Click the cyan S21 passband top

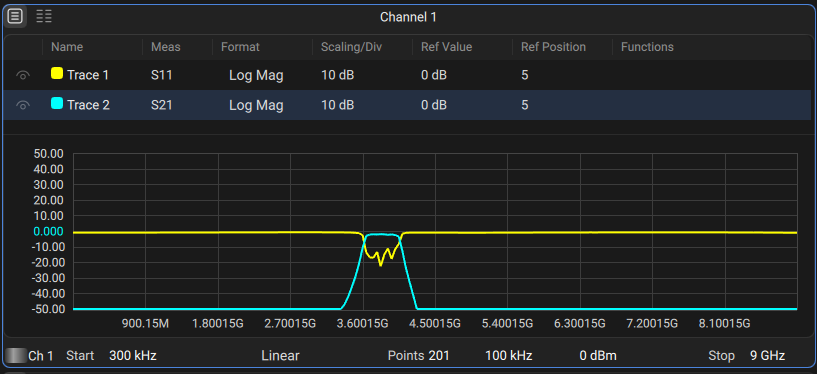click(381, 235)
